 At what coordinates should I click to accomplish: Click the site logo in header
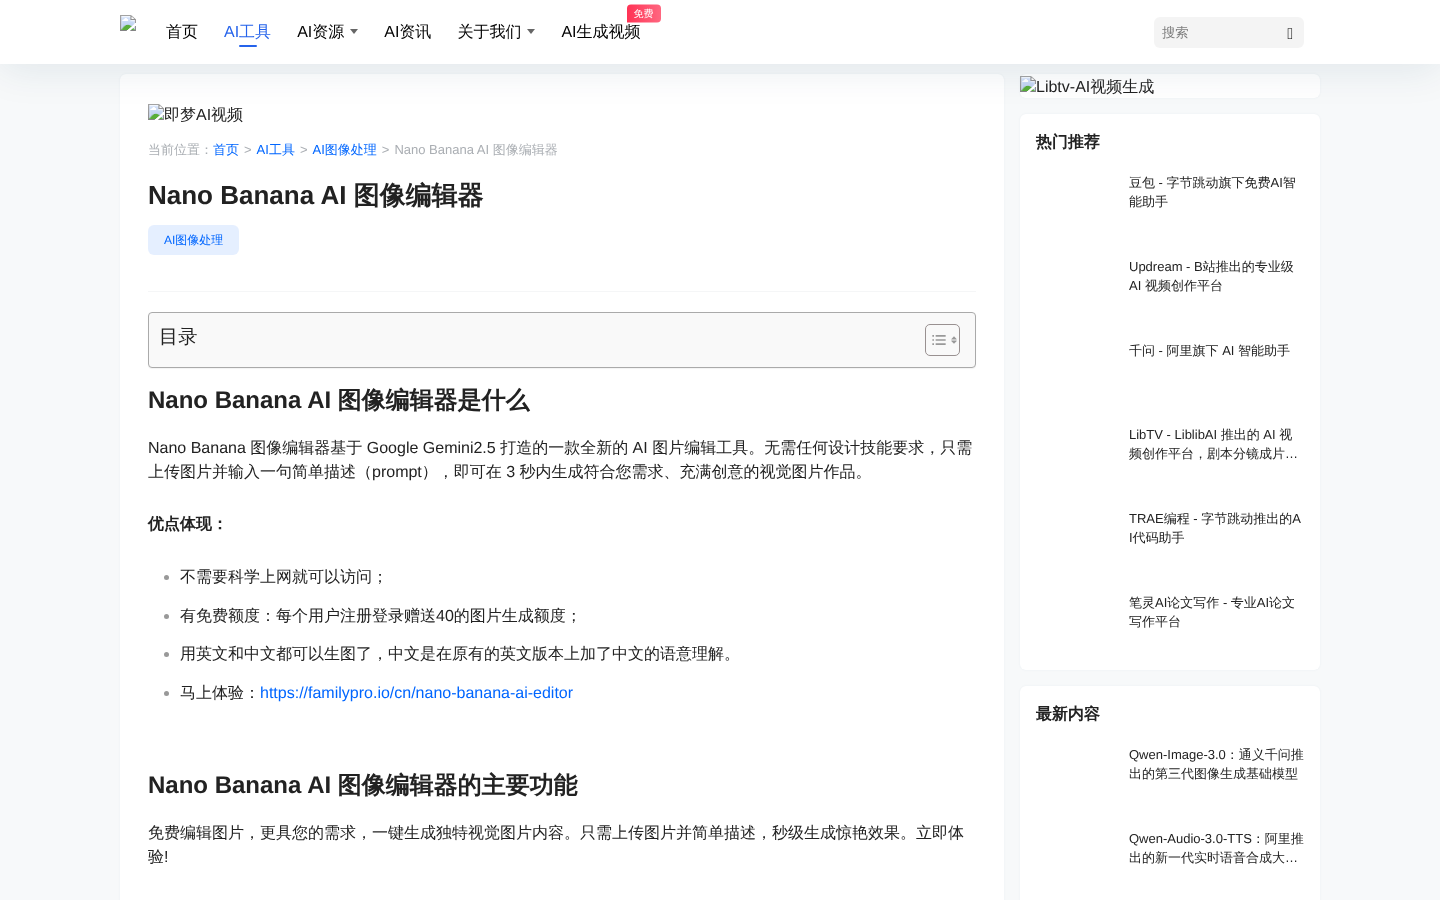128,24
